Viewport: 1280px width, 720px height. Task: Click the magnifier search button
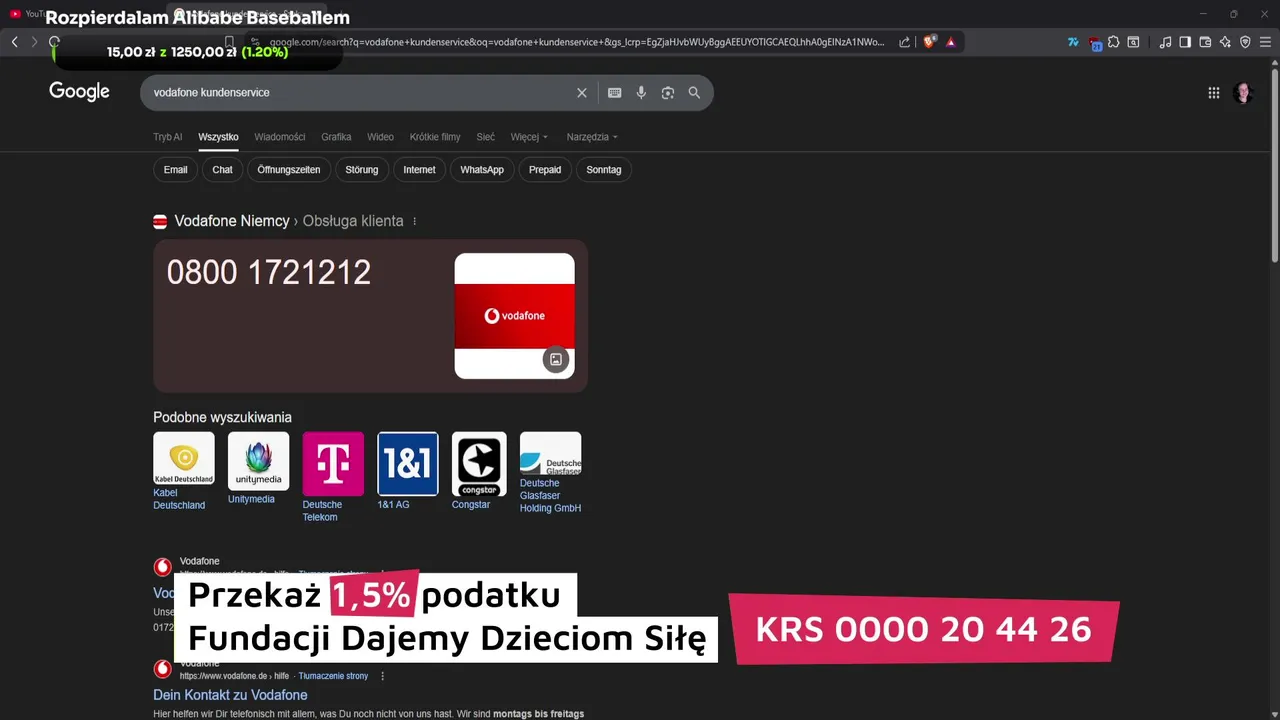click(694, 92)
